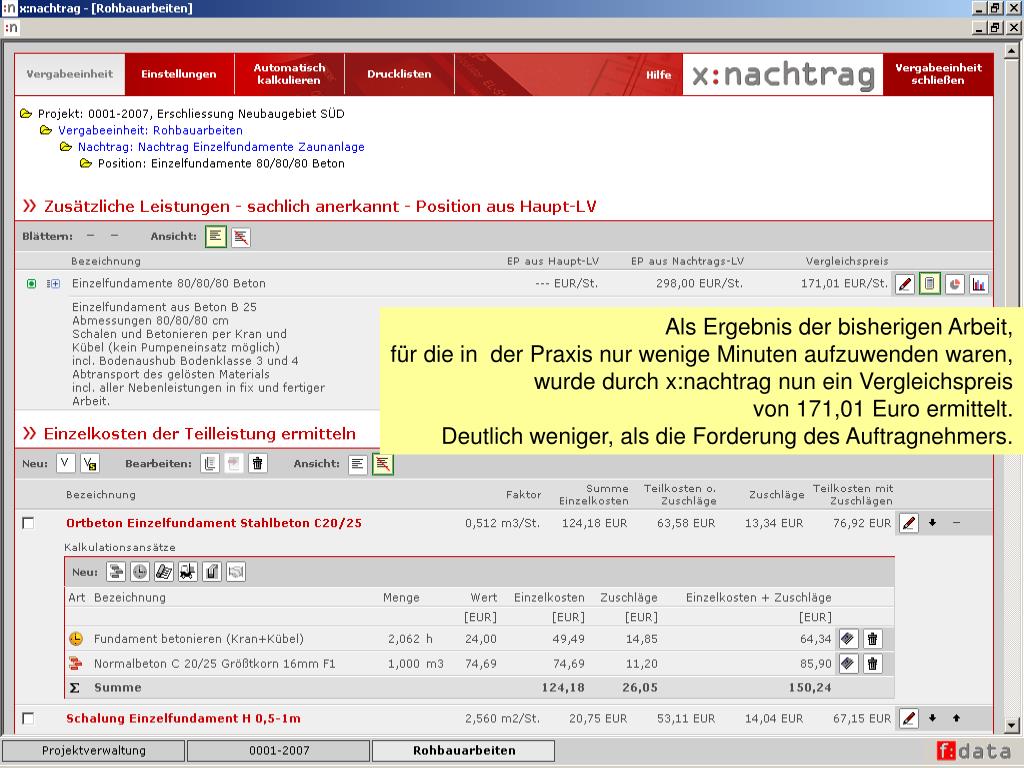Viewport: 1024px width, 768px height.
Task: Click the 0,512 m3/St. Faktor value
Action: 502,523
